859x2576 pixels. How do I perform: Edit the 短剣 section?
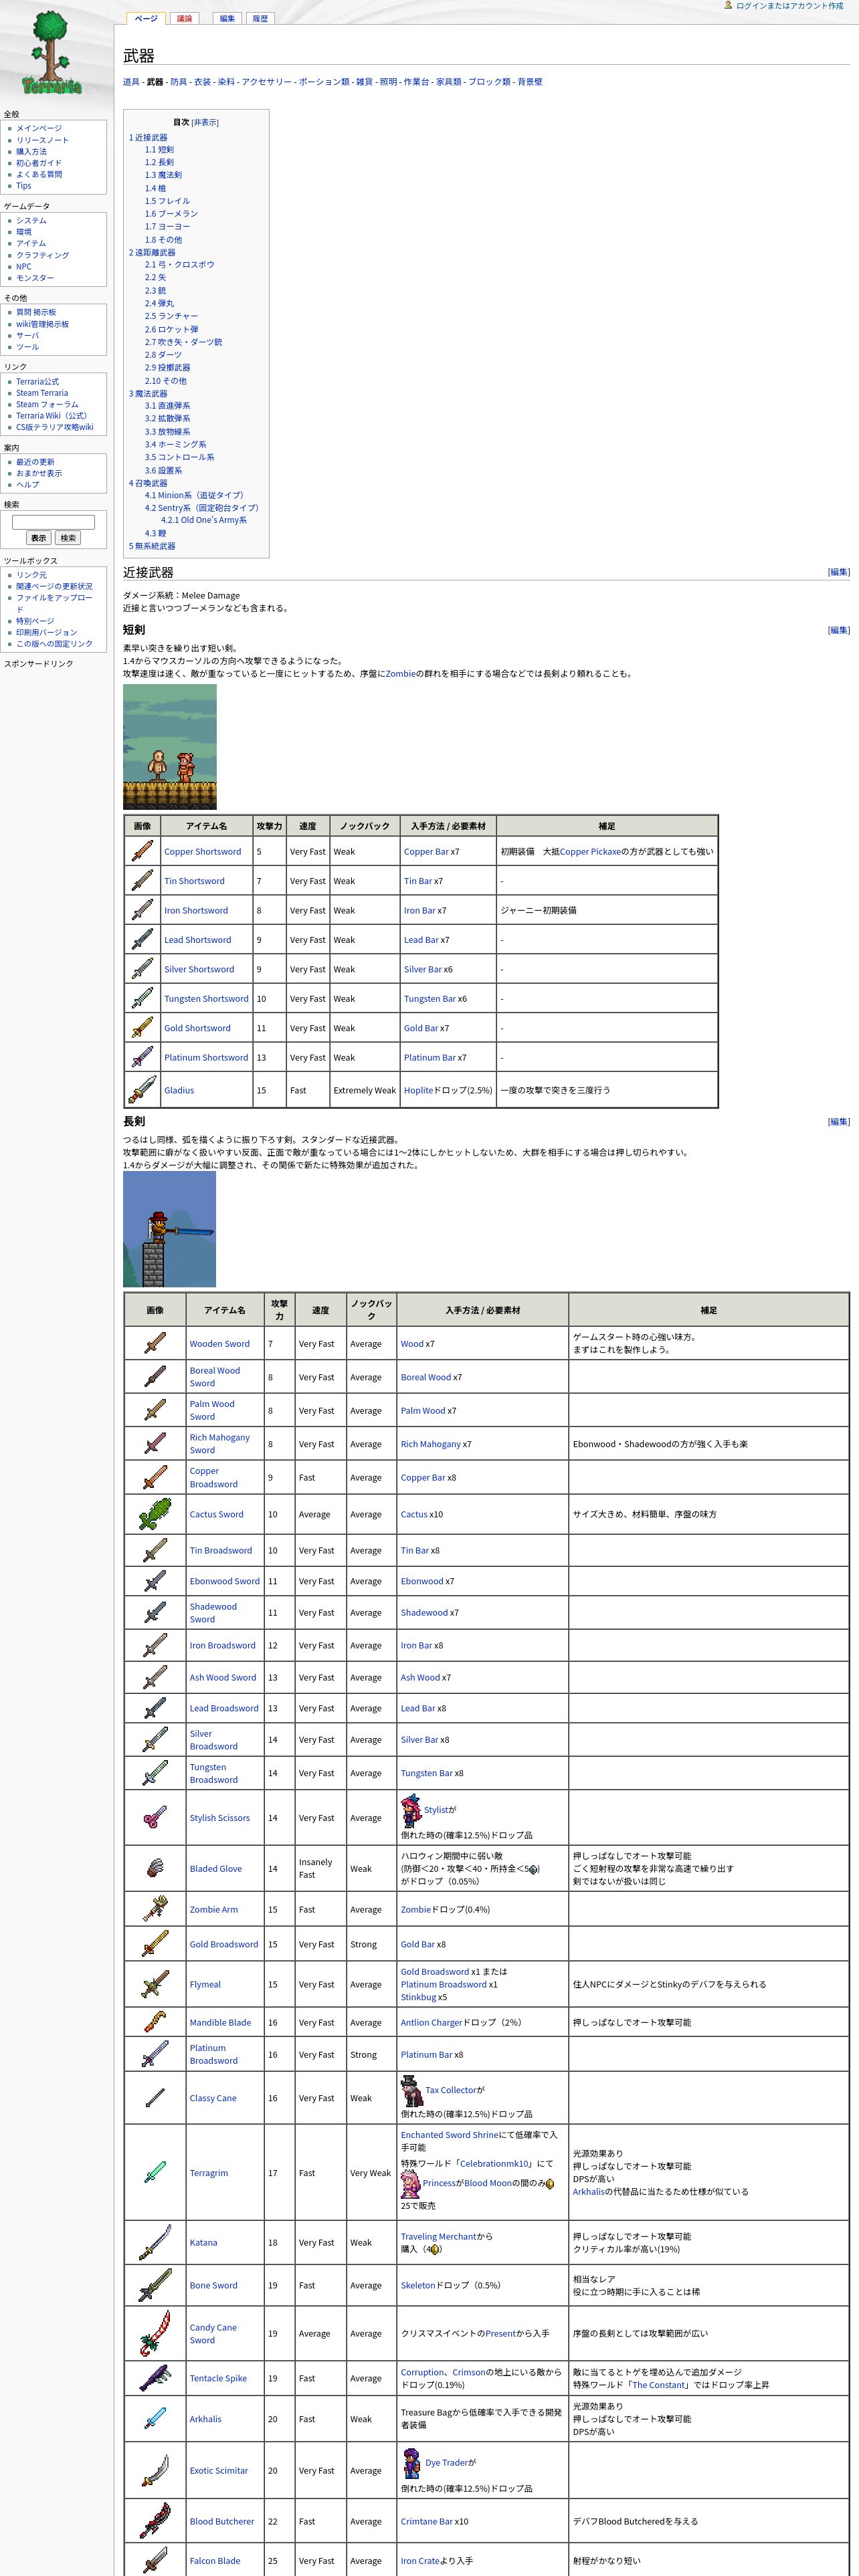[839, 630]
